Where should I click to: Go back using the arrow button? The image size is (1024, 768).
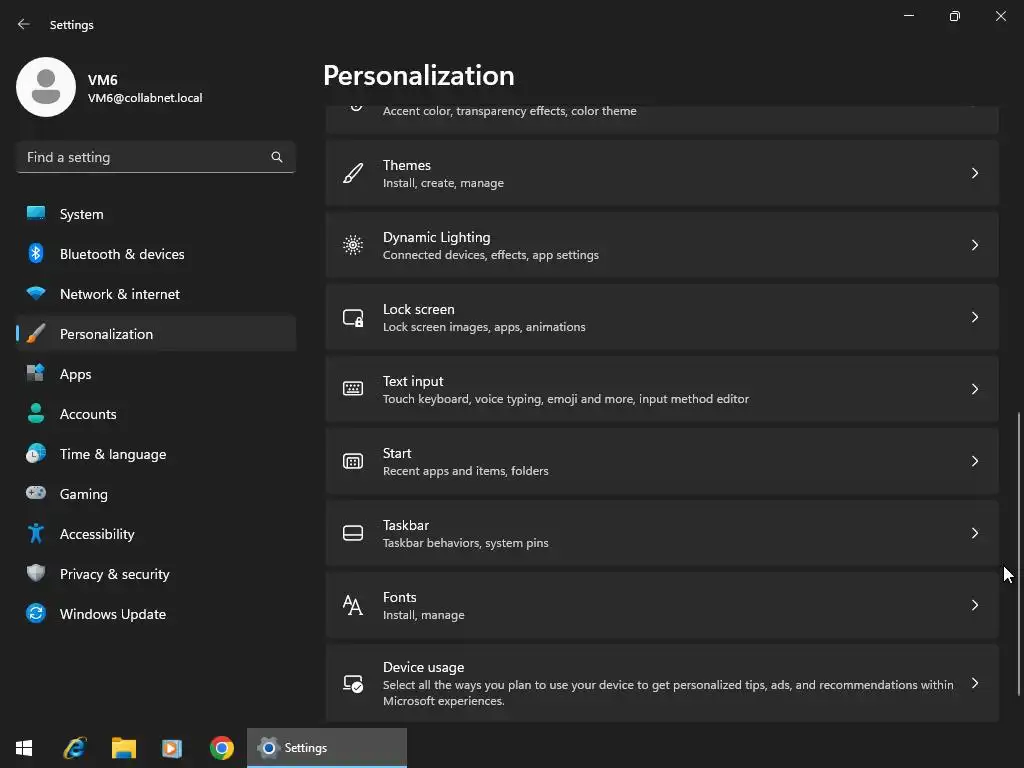click(x=24, y=24)
